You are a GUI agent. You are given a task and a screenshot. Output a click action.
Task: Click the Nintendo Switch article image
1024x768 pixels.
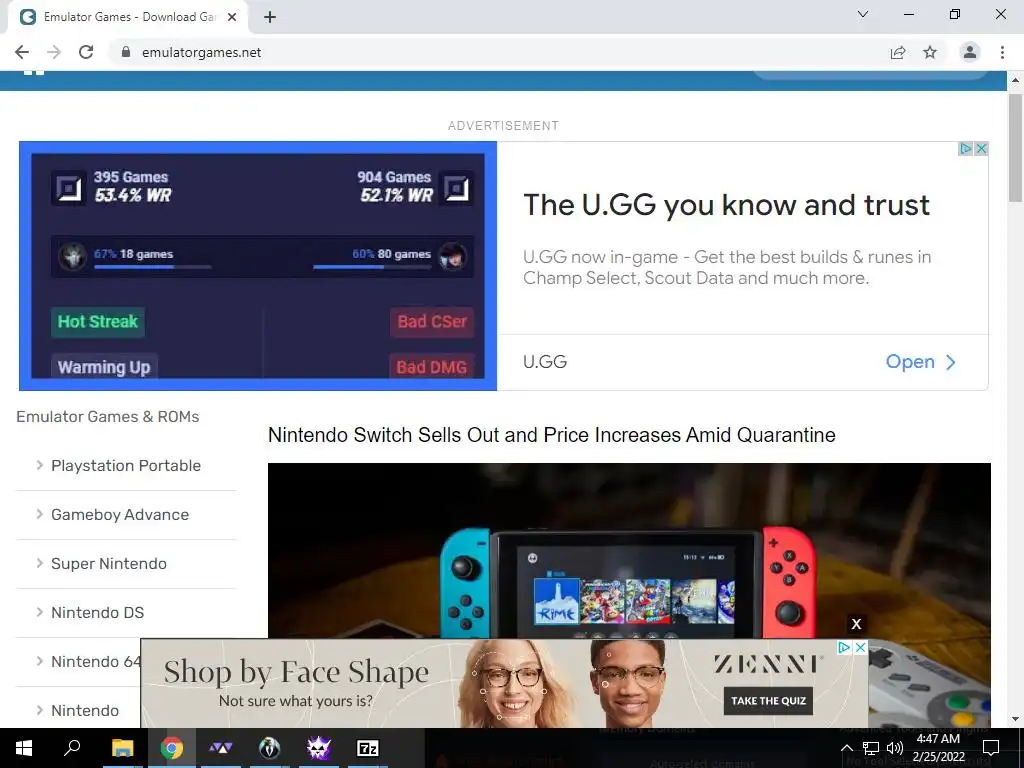coord(629,551)
